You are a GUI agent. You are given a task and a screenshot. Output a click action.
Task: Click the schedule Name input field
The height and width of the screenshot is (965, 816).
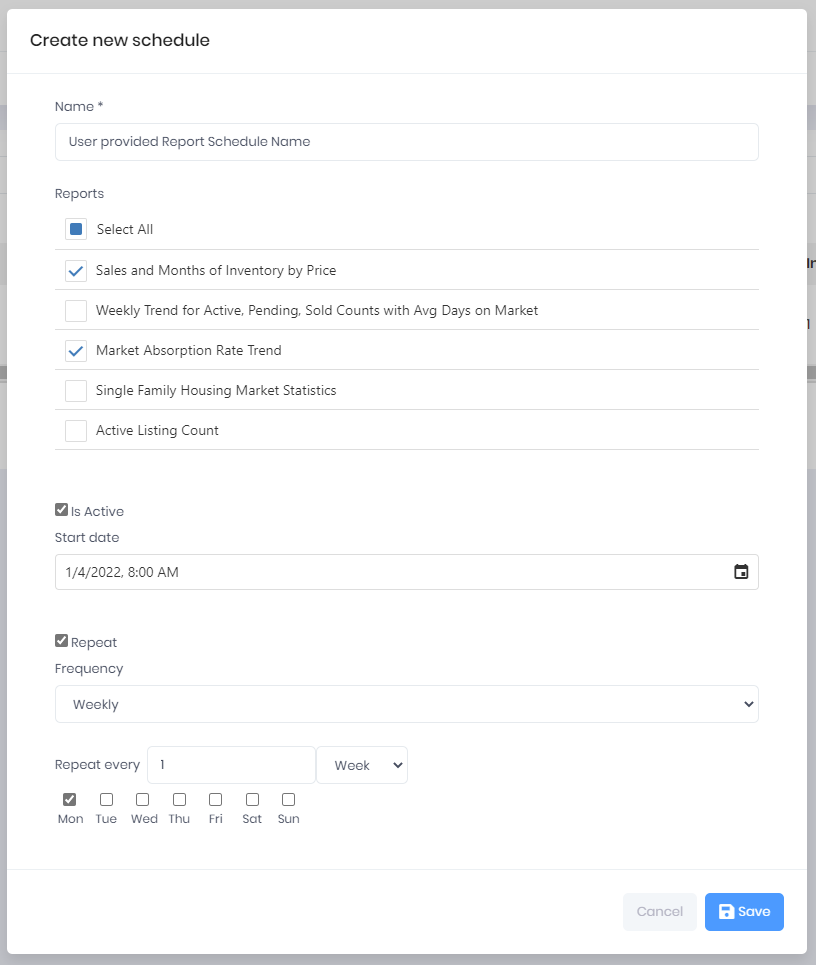point(406,142)
